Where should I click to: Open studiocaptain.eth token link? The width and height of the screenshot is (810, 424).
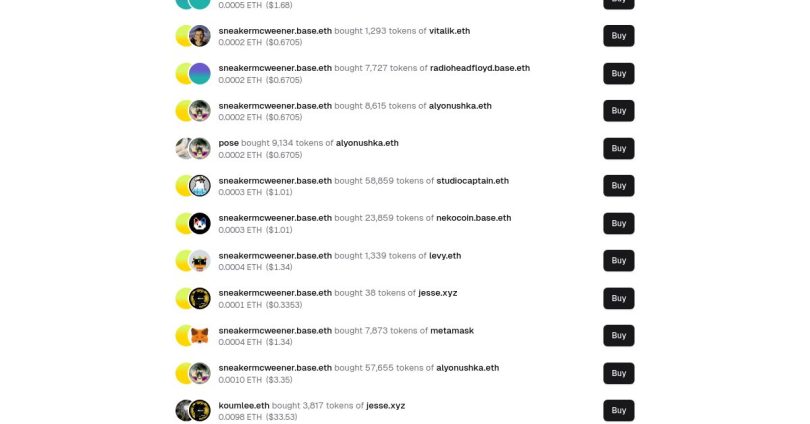pyautogui.click(x=473, y=181)
